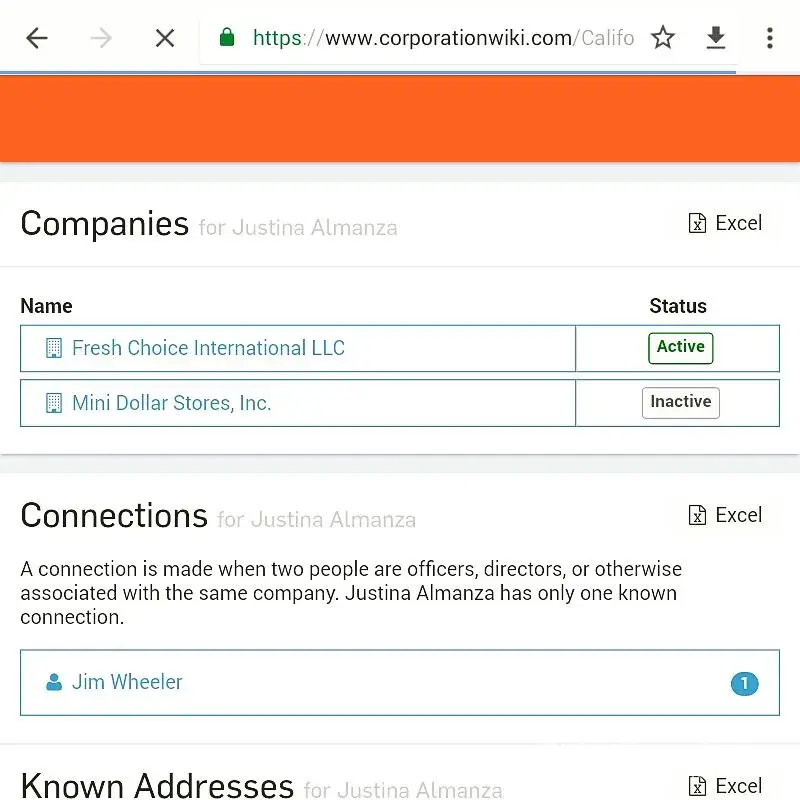Click the grayed-out forward arrow

(101, 38)
